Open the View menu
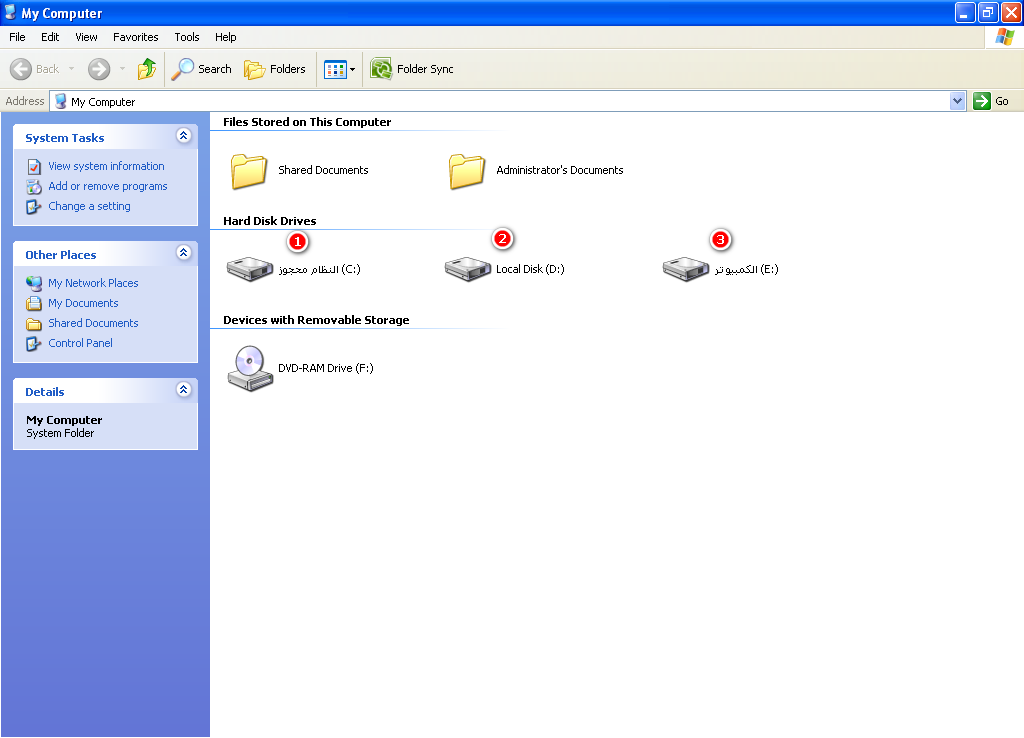Image resolution: width=1024 pixels, height=738 pixels. 86,37
